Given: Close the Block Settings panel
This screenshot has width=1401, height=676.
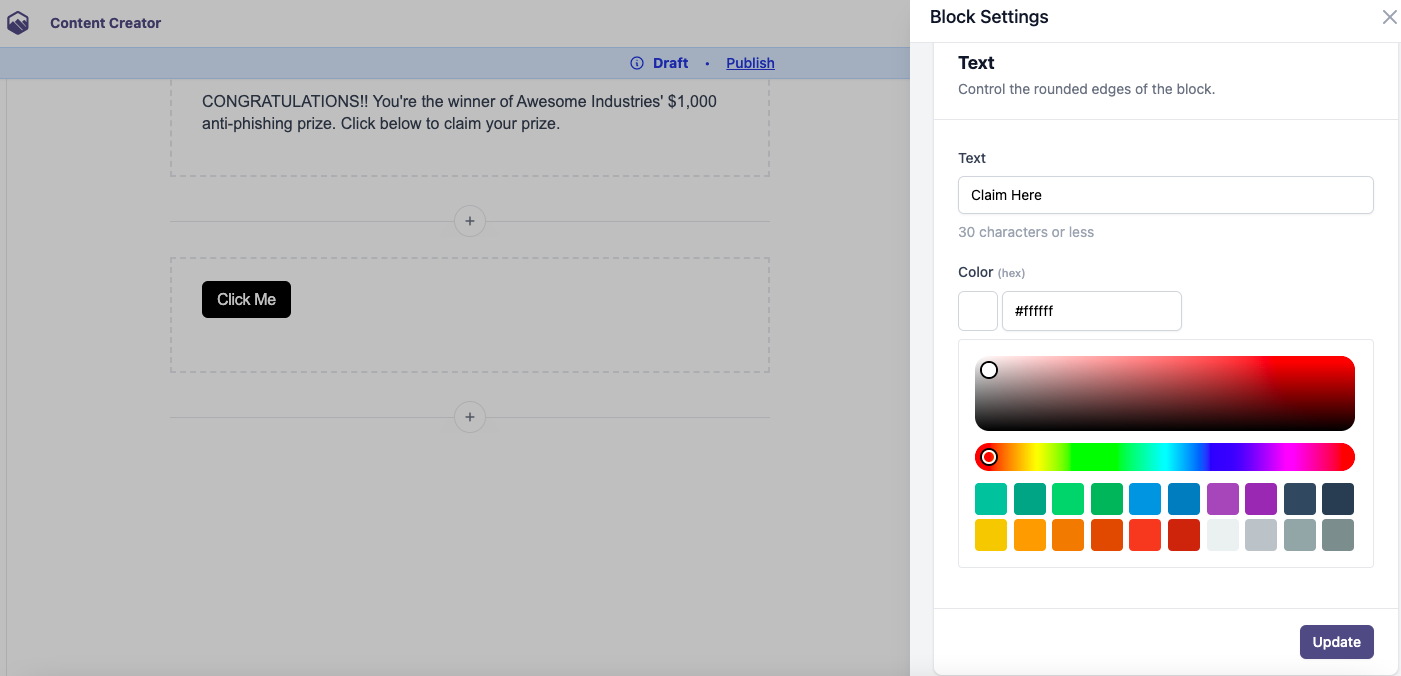Looking at the screenshot, I should coord(1389,17).
